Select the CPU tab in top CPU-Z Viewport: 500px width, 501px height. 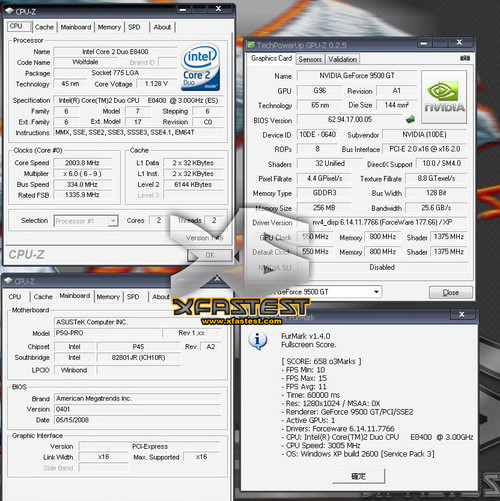(19, 26)
